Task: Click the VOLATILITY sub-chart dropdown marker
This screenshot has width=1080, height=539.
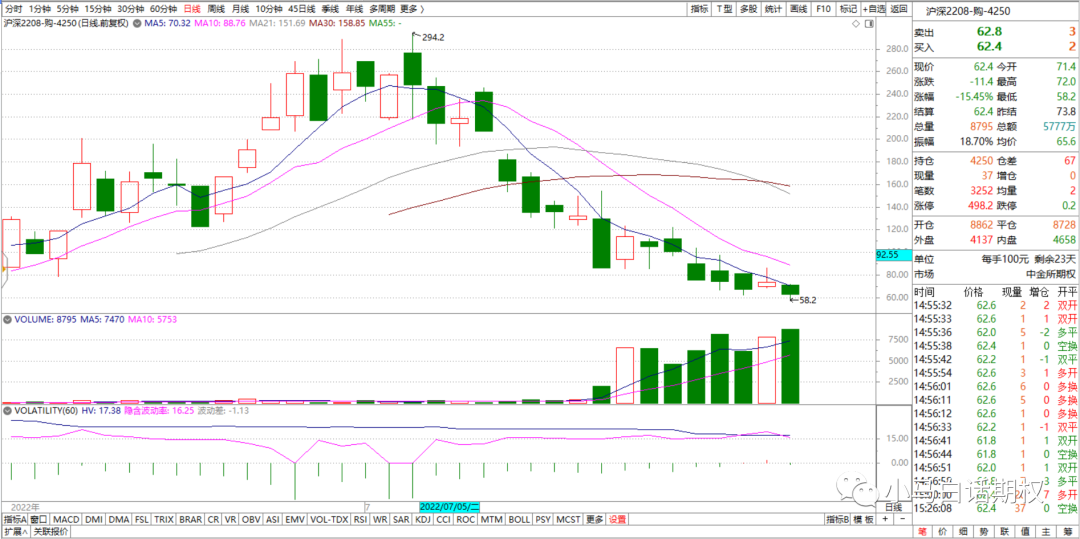Action: tap(6, 410)
